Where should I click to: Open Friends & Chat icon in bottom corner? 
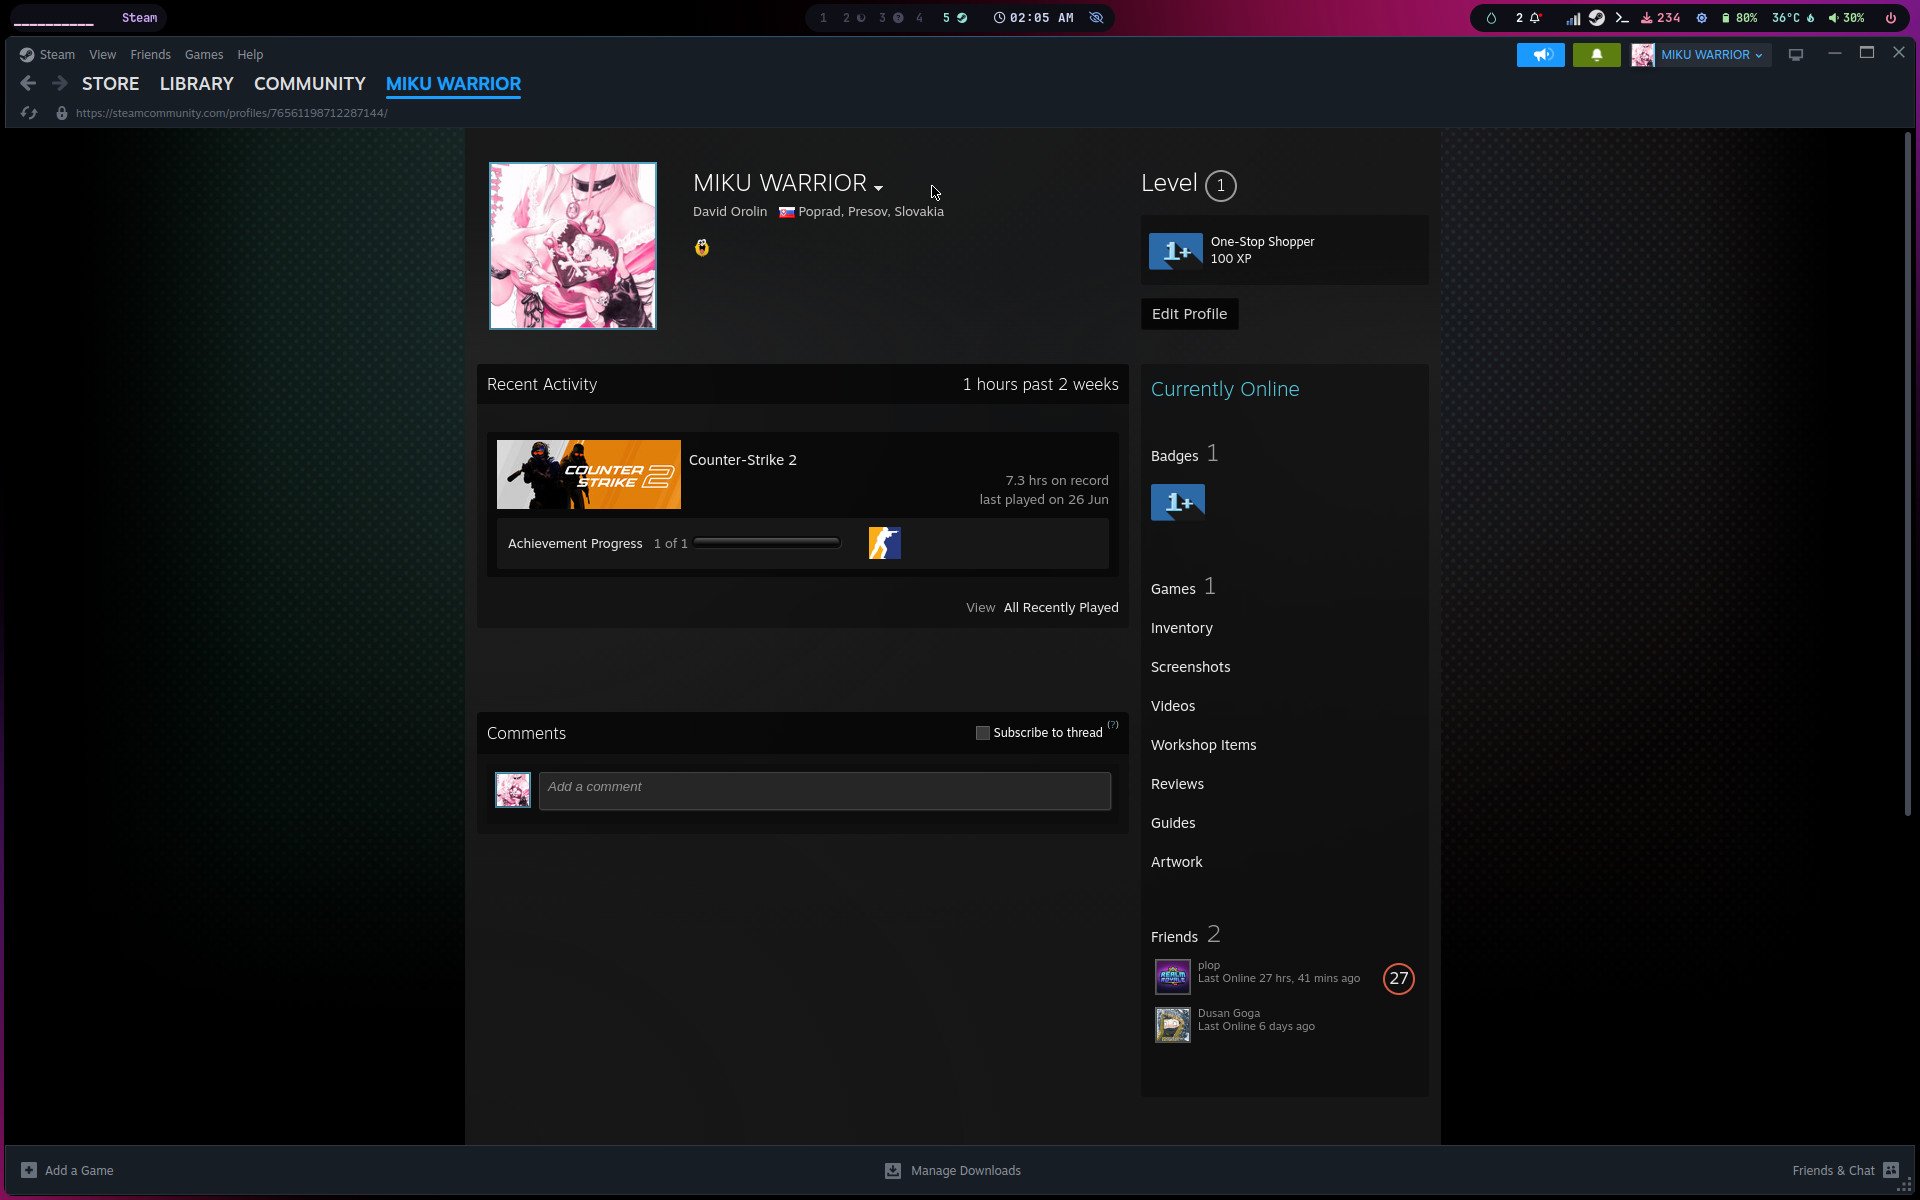[x=1891, y=1170]
